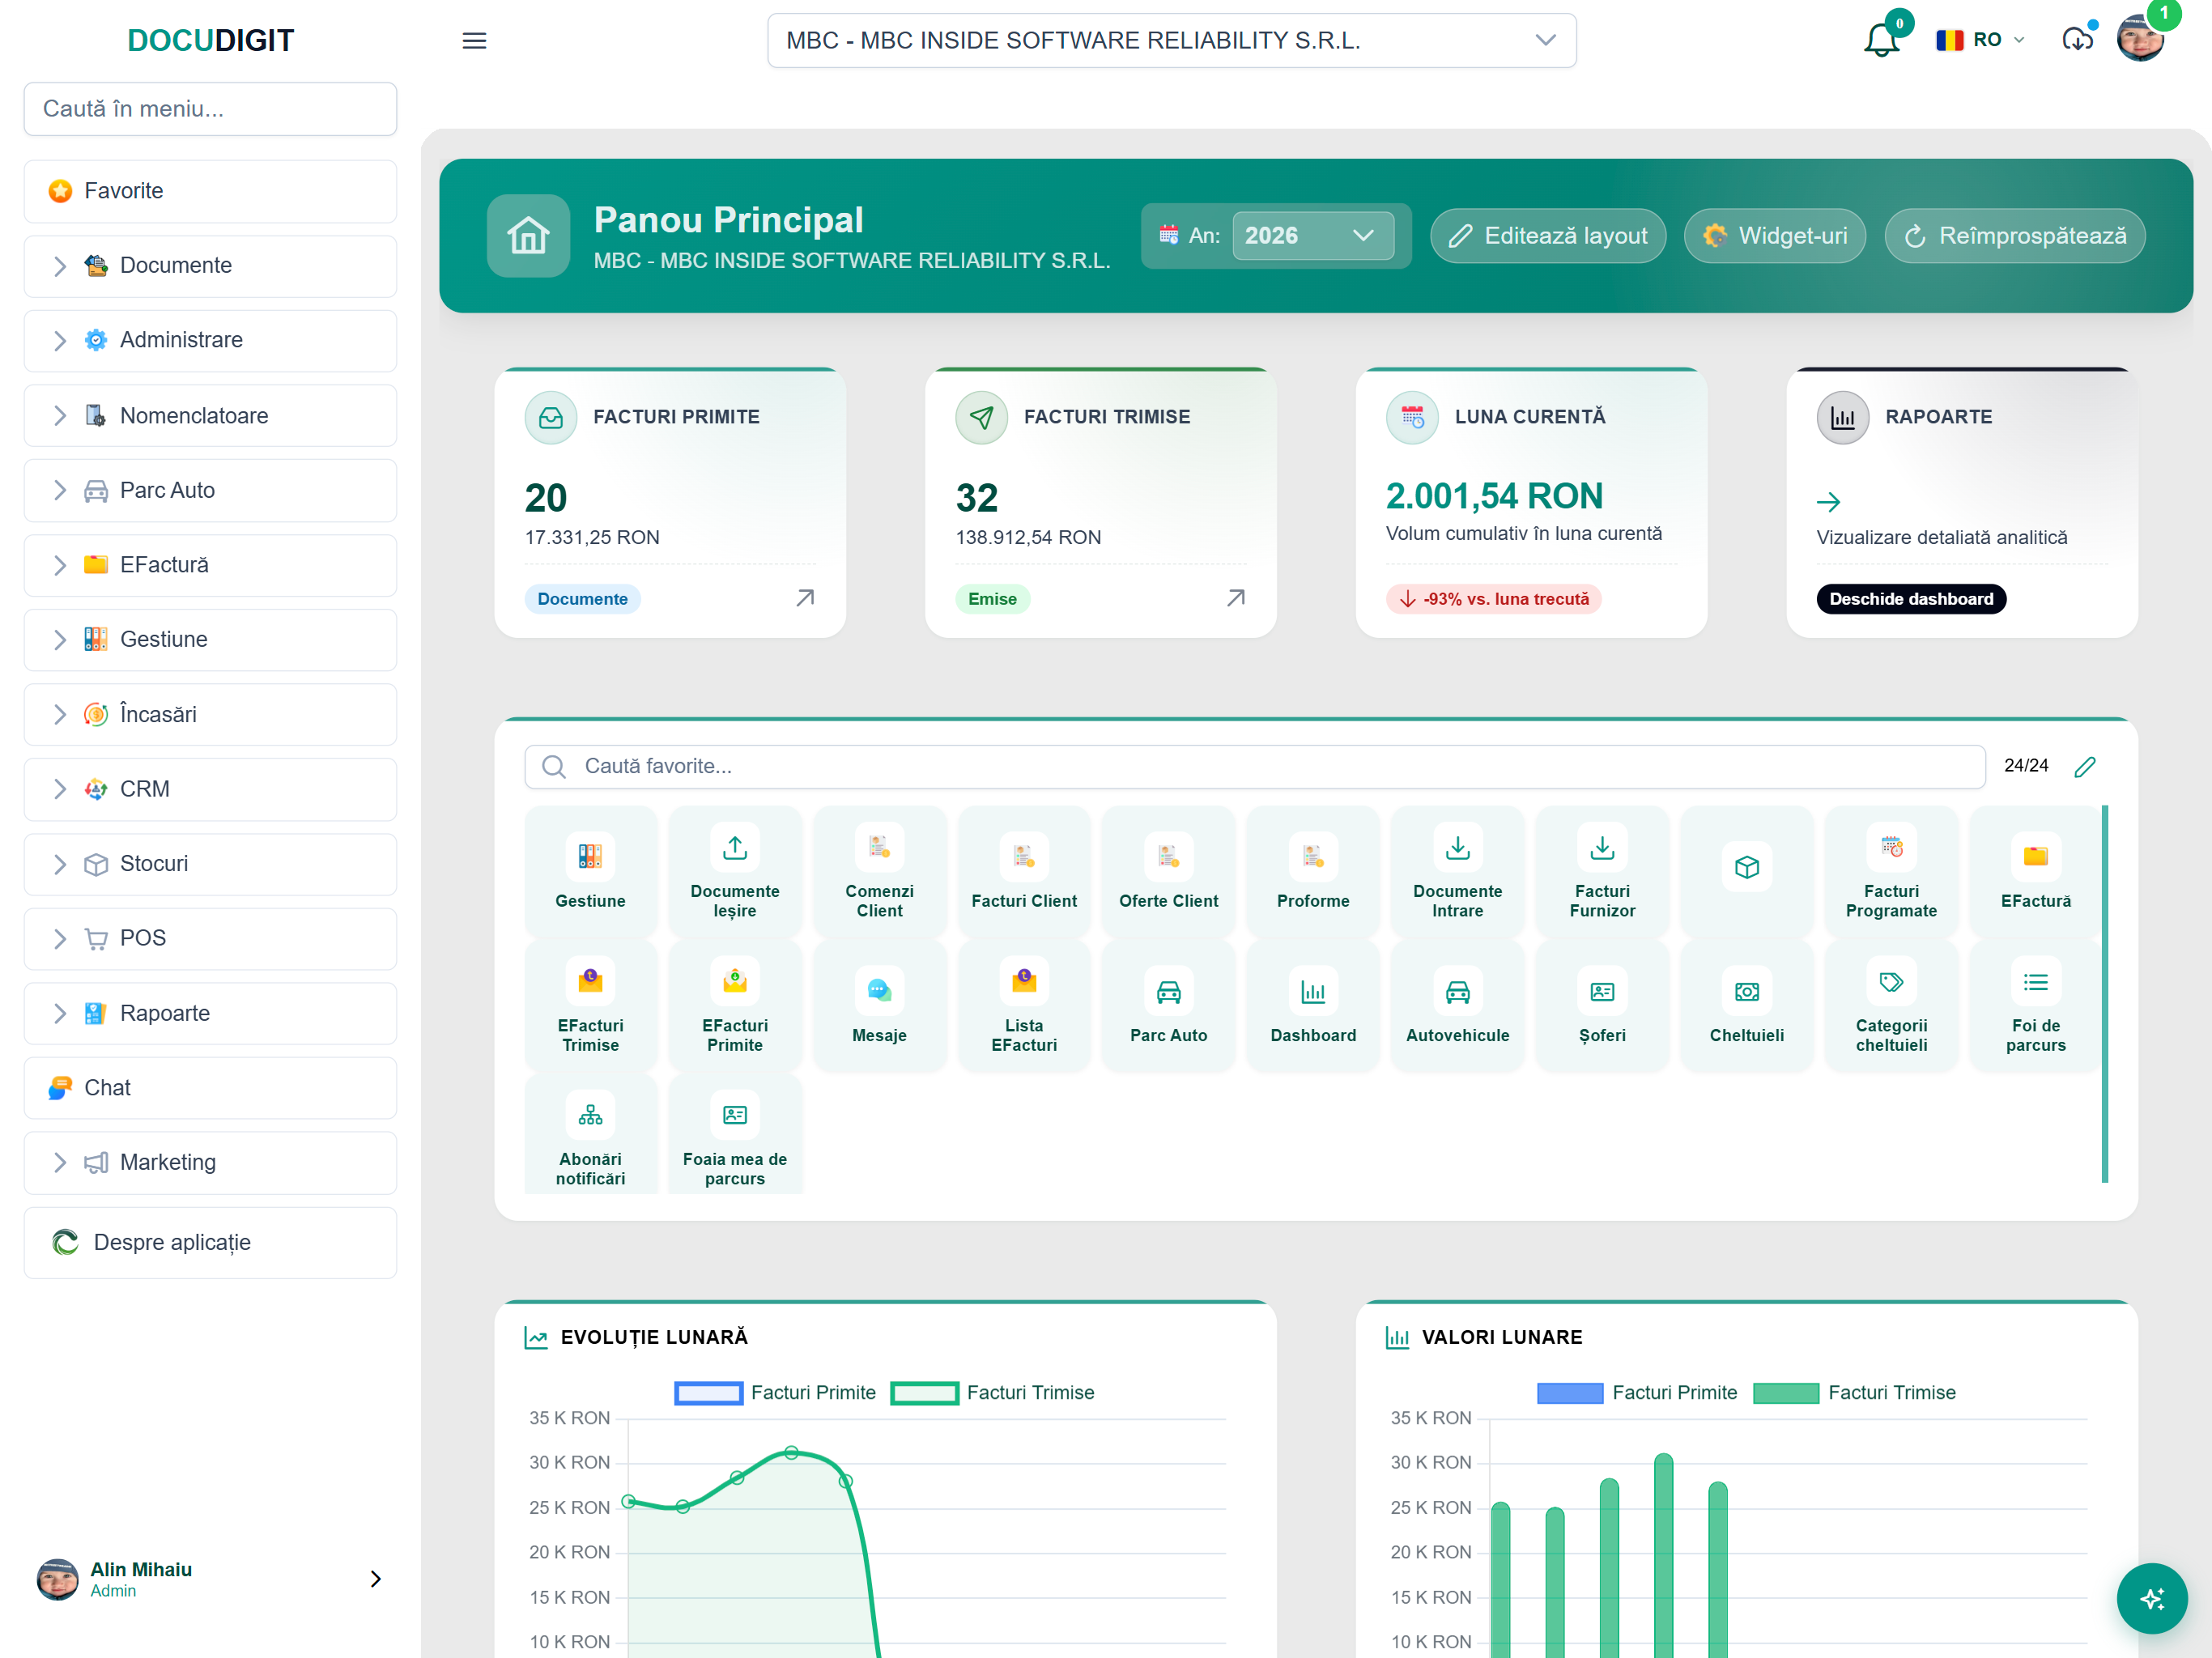Image resolution: width=2212 pixels, height=1658 pixels.
Task: Click the arrow in Rapoarte card
Action: (1828, 502)
